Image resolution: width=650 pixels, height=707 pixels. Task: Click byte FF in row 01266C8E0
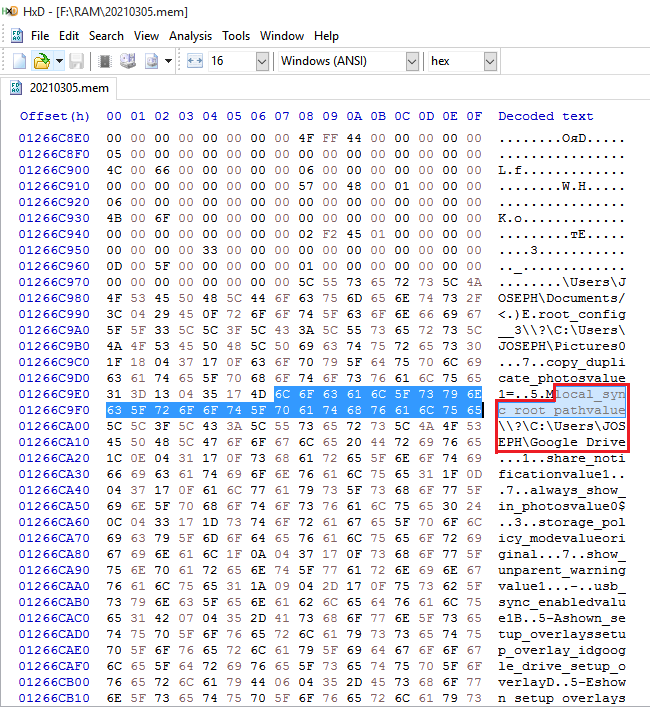330,138
